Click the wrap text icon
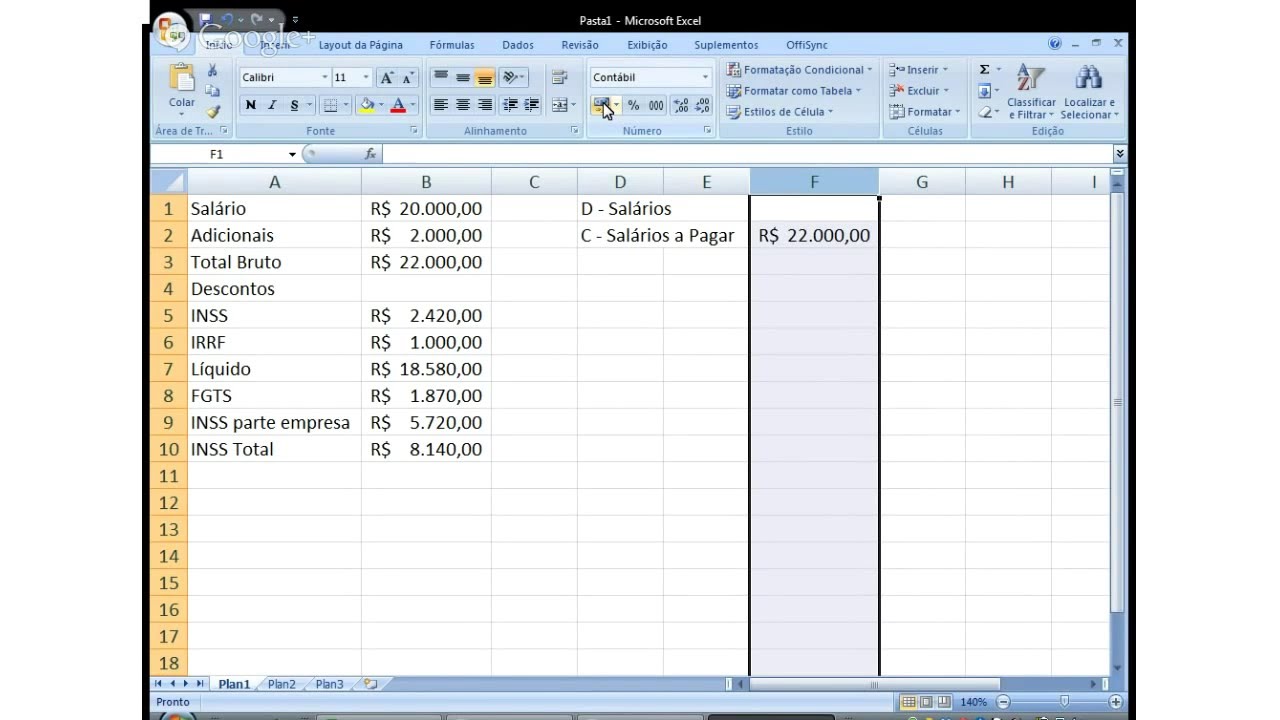1280x720 pixels. [x=559, y=77]
